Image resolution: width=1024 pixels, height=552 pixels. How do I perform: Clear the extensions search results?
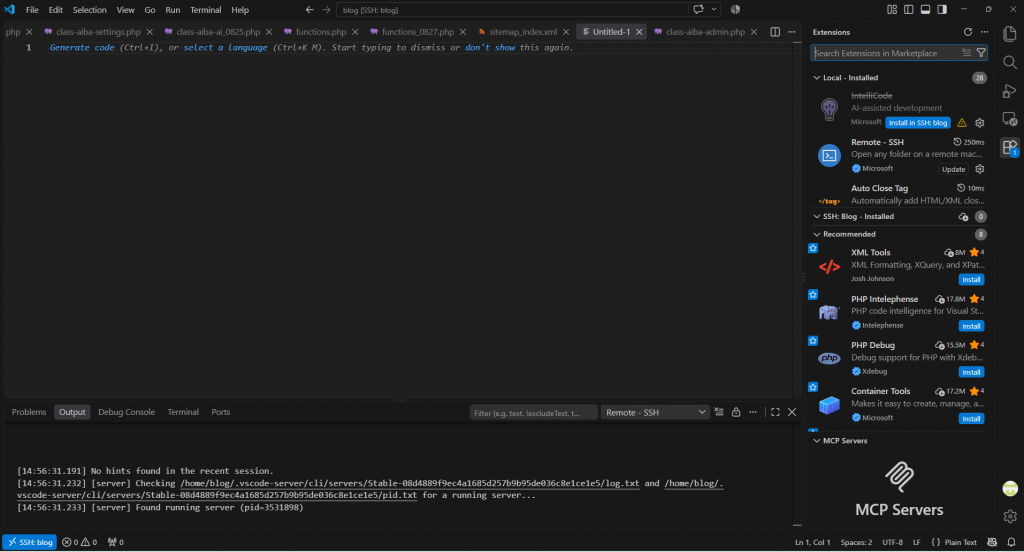pos(966,53)
